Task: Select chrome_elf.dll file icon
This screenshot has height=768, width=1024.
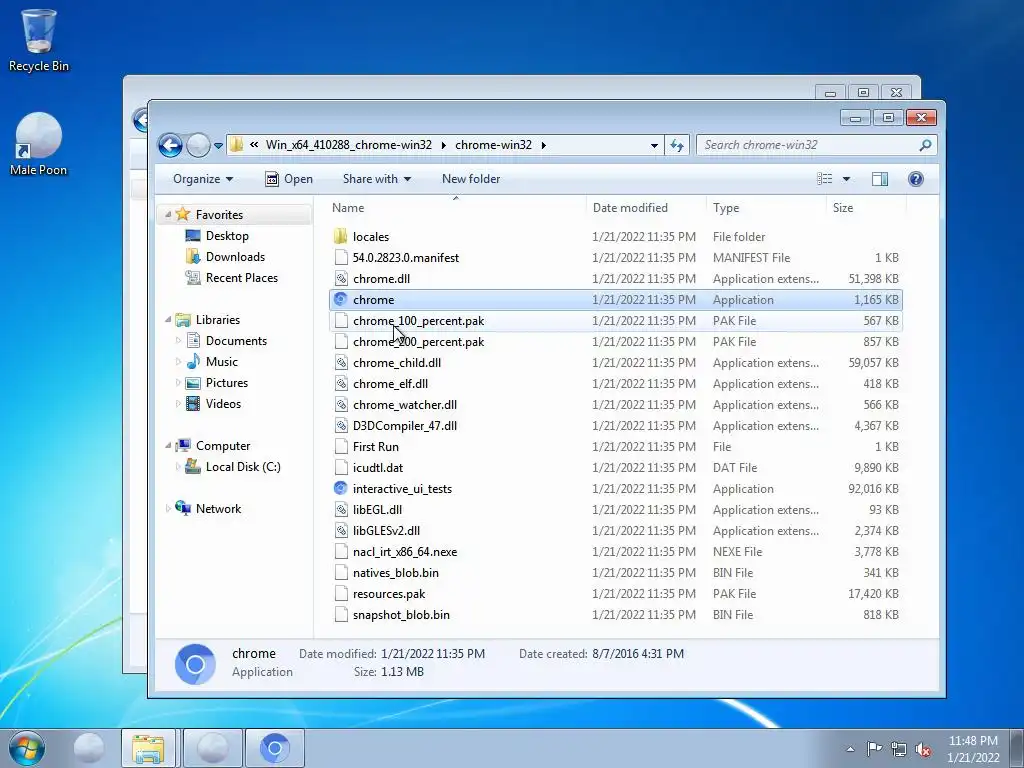Action: point(340,383)
